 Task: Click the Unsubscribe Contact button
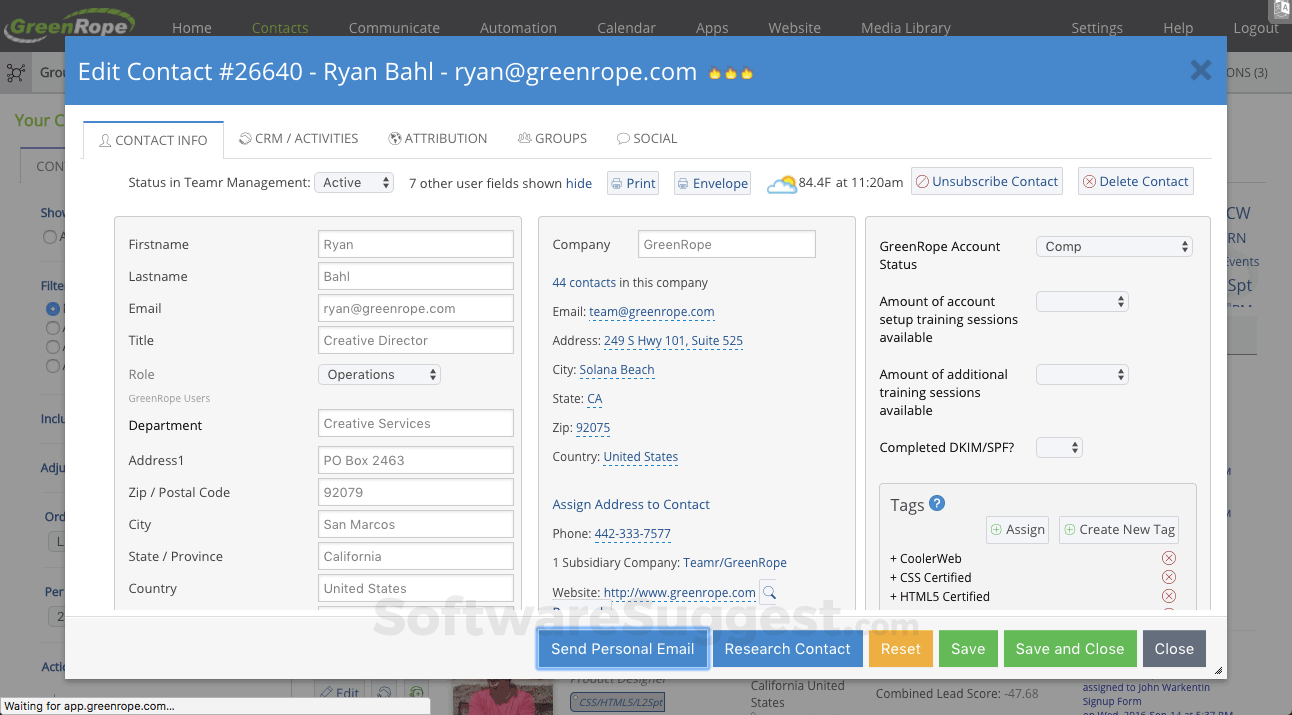[x=986, y=182]
